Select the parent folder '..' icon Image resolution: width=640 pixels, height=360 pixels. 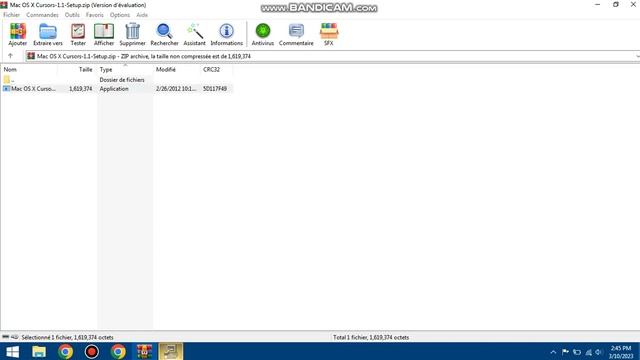(7, 80)
